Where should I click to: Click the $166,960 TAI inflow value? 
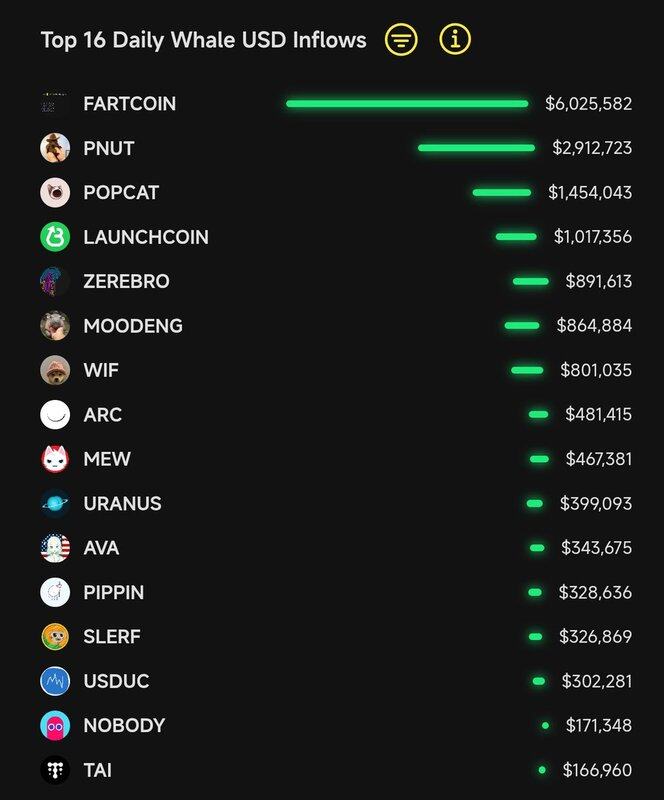click(597, 770)
